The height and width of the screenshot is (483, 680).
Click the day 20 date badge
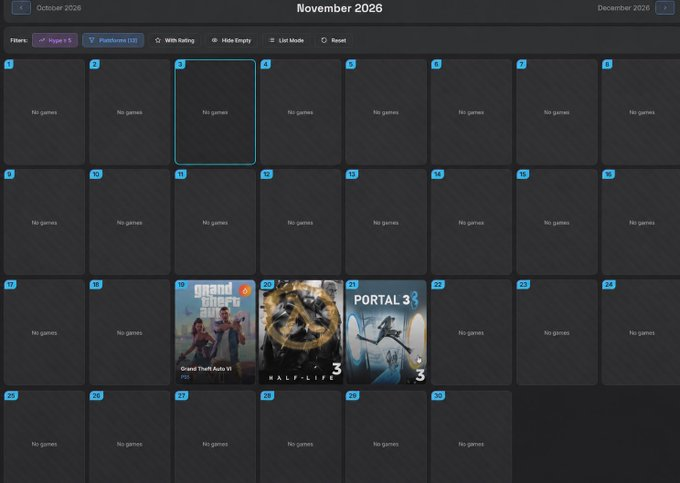[x=267, y=285]
